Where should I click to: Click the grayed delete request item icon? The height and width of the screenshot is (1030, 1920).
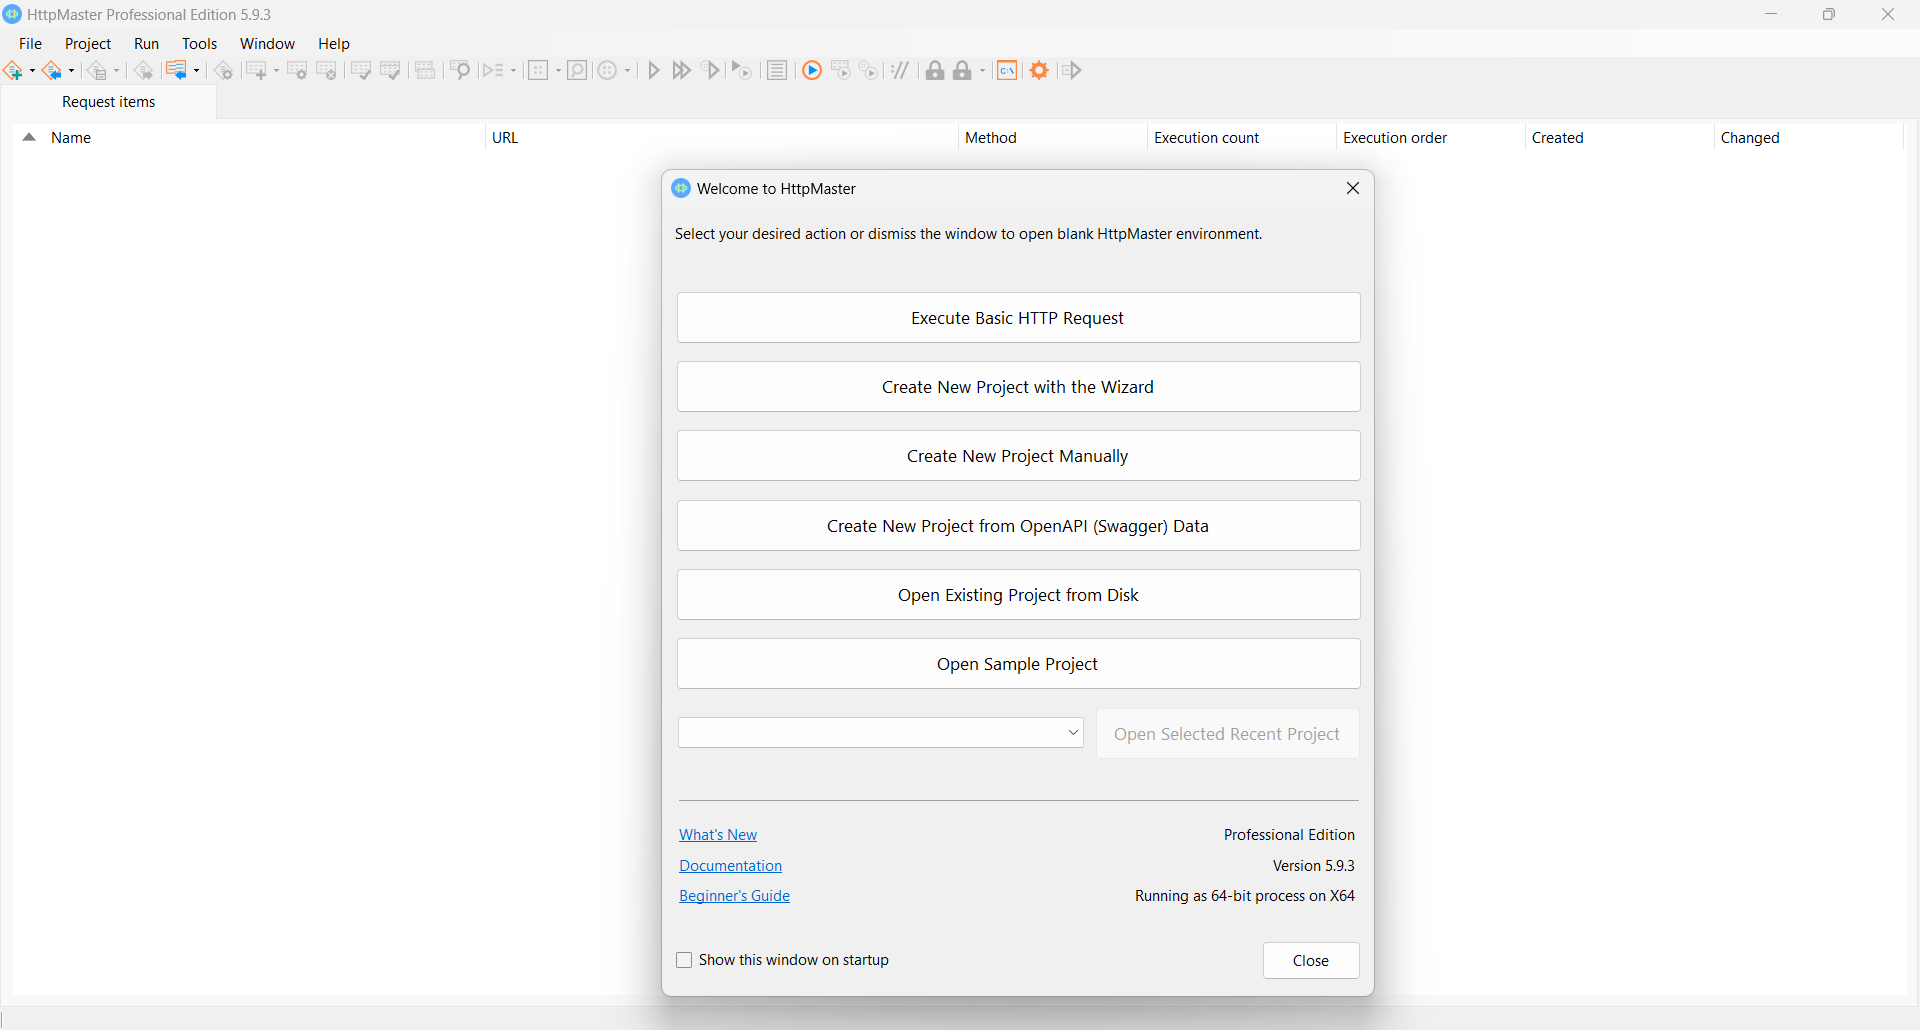(x=326, y=70)
